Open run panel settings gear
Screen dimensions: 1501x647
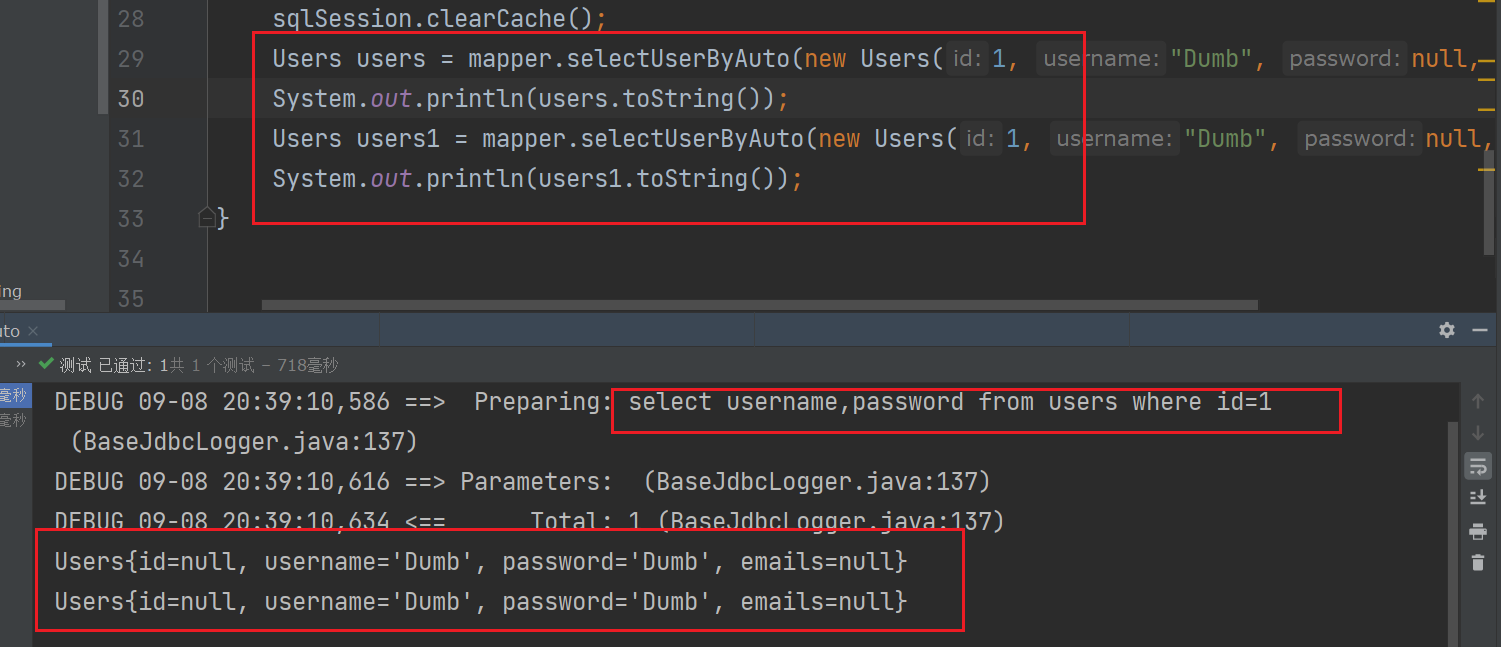coord(1446,330)
